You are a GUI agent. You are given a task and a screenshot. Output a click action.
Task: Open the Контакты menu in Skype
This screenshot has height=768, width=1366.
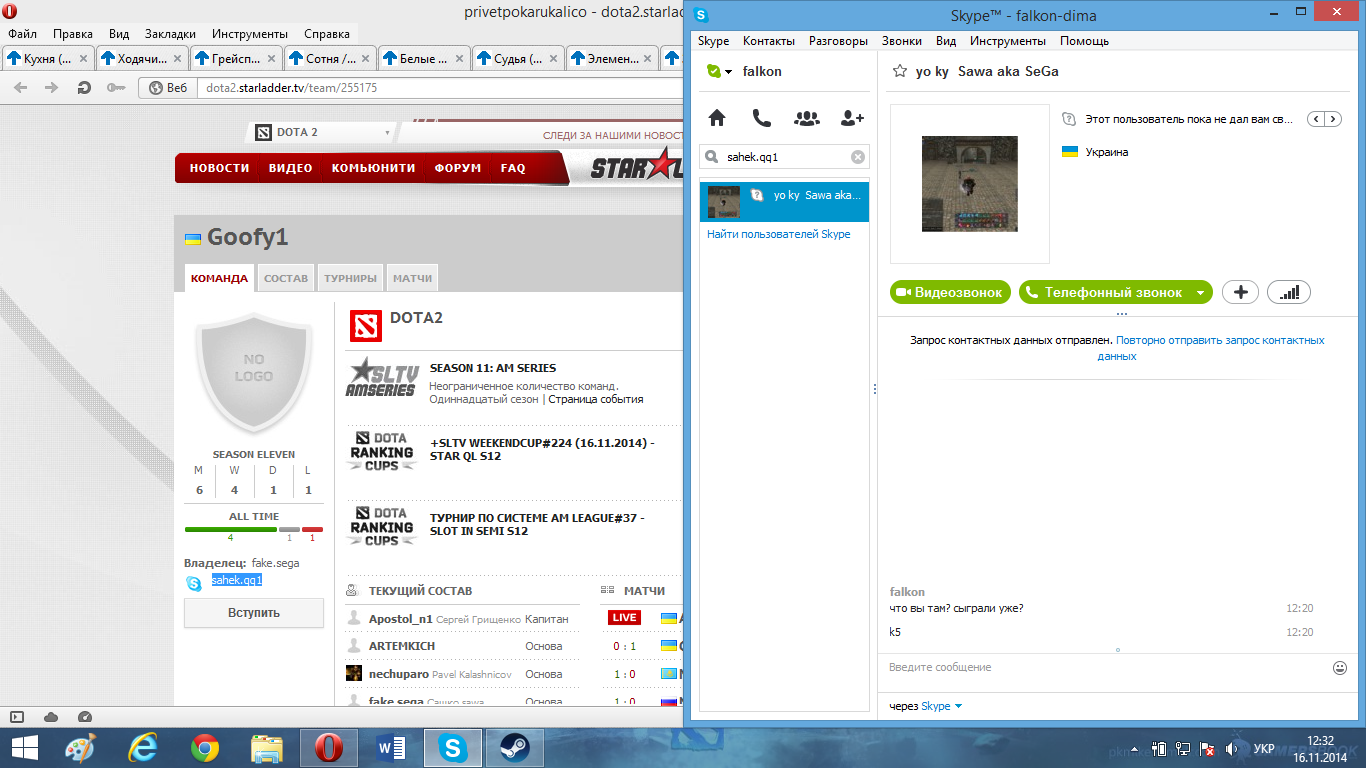click(769, 41)
